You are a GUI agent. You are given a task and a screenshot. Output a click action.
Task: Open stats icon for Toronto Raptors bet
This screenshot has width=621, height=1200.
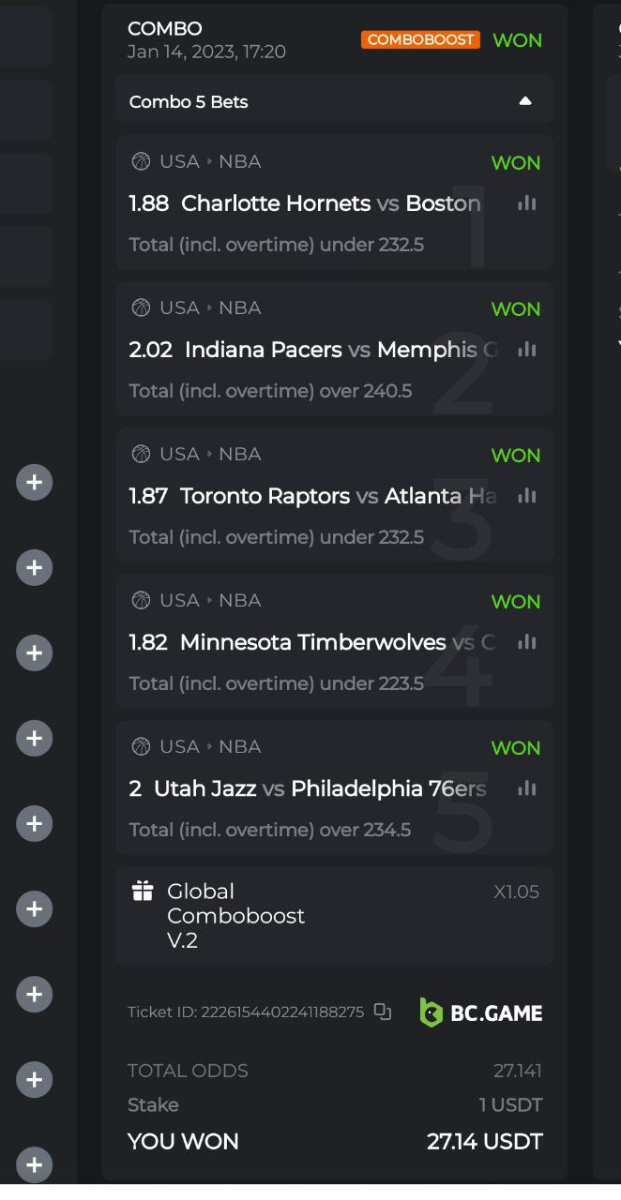tap(527, 496)
